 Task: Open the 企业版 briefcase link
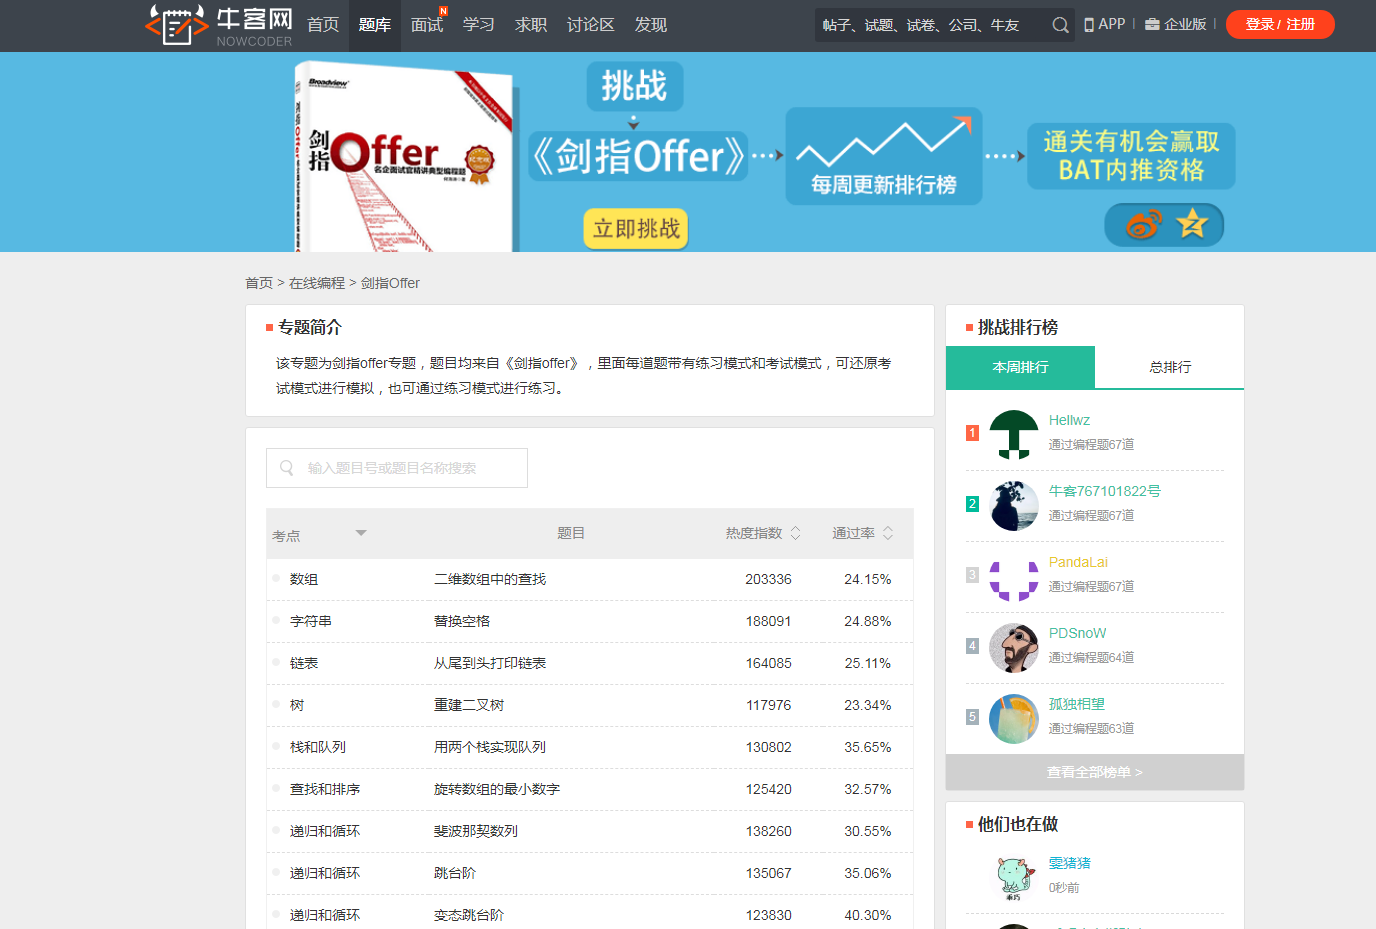[x=1175, y=24]
